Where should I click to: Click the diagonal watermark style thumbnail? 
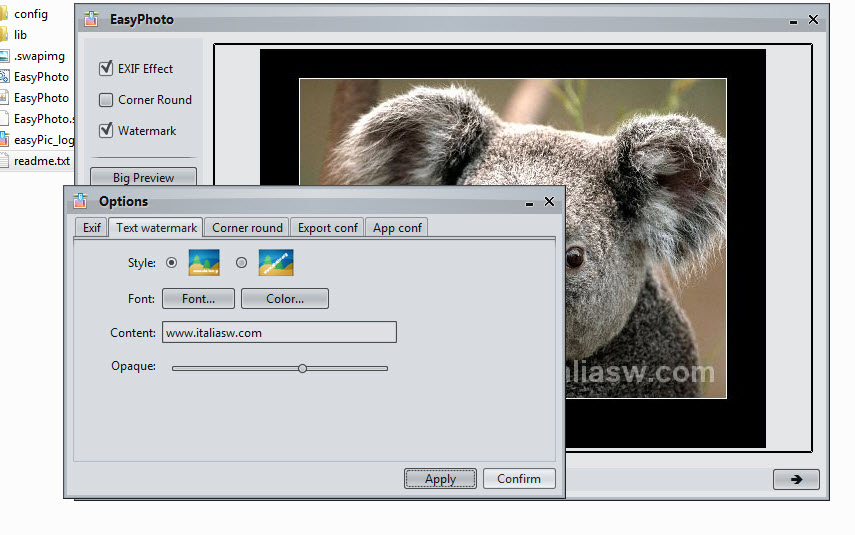coord(276,263)
